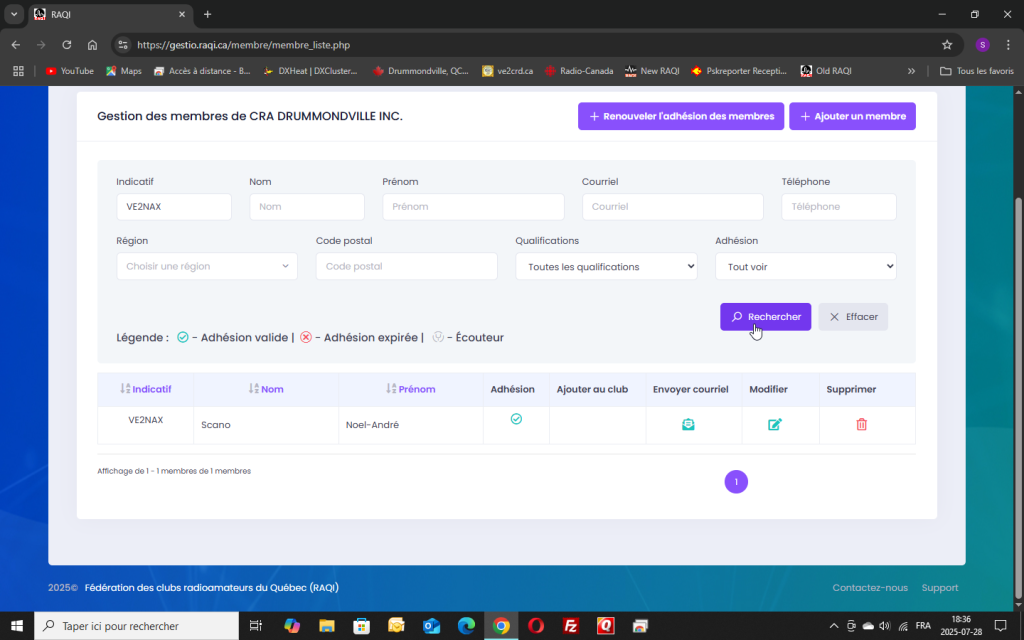Bookmark this page with the star icon
This screenshot has height=640, width=1024.
click(946, 45)
